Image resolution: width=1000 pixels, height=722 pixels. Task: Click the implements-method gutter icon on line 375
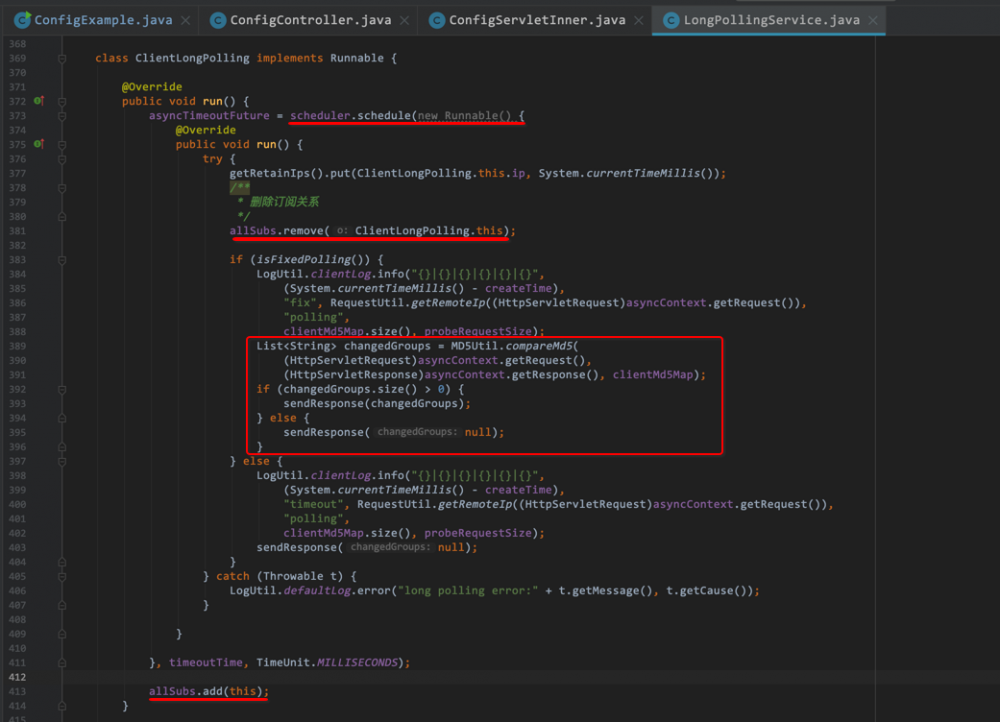[38, 144]
